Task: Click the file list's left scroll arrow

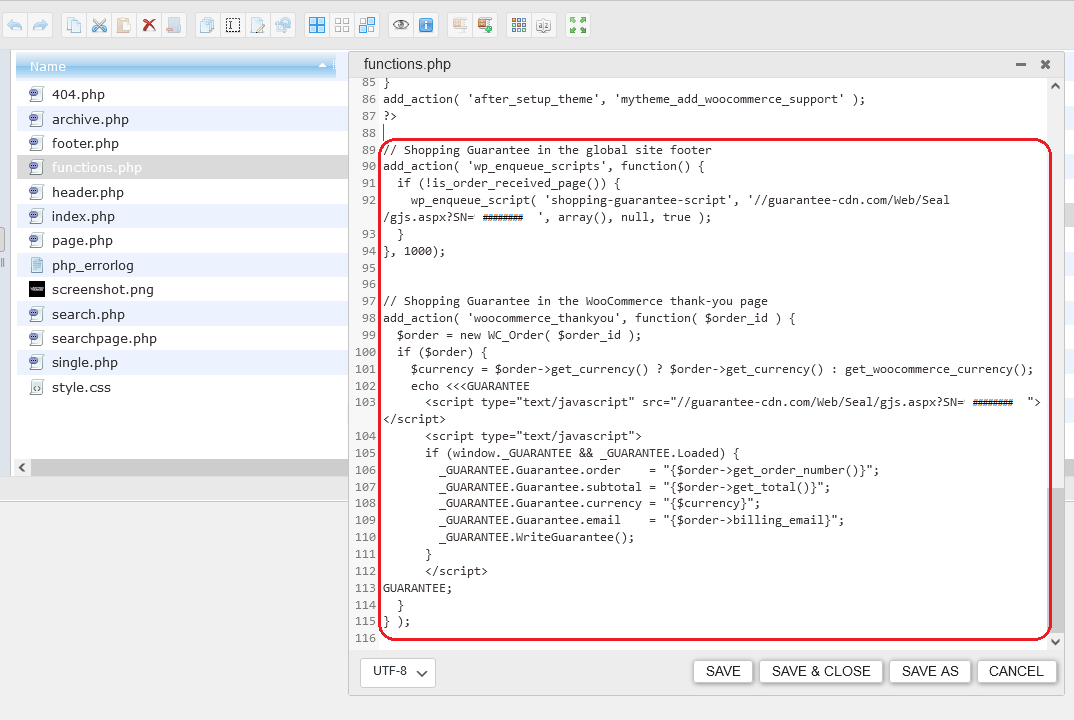Action: pyautogui.click(x=22, y=467)
